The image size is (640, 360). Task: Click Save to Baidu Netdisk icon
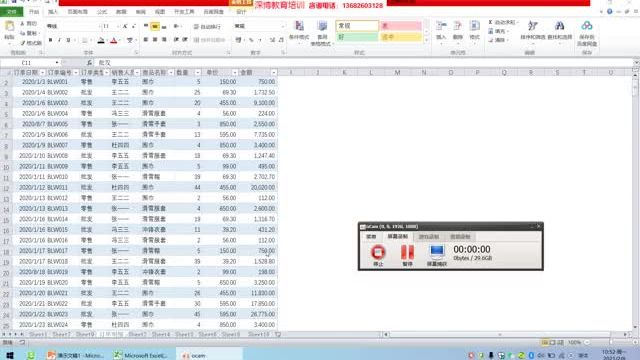(587, 33)
